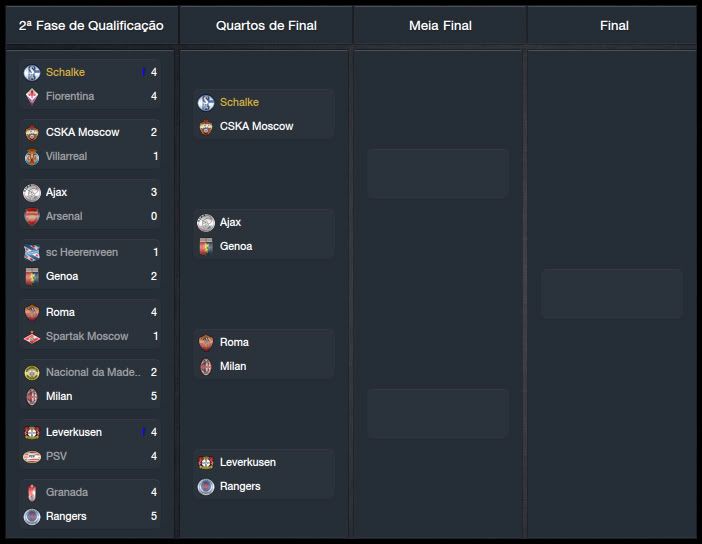This screenshot has height=544, width=702.
Task: Click the Schalke club crest in the qualification round
Action: pyautogui.click(x=31, y=72)
